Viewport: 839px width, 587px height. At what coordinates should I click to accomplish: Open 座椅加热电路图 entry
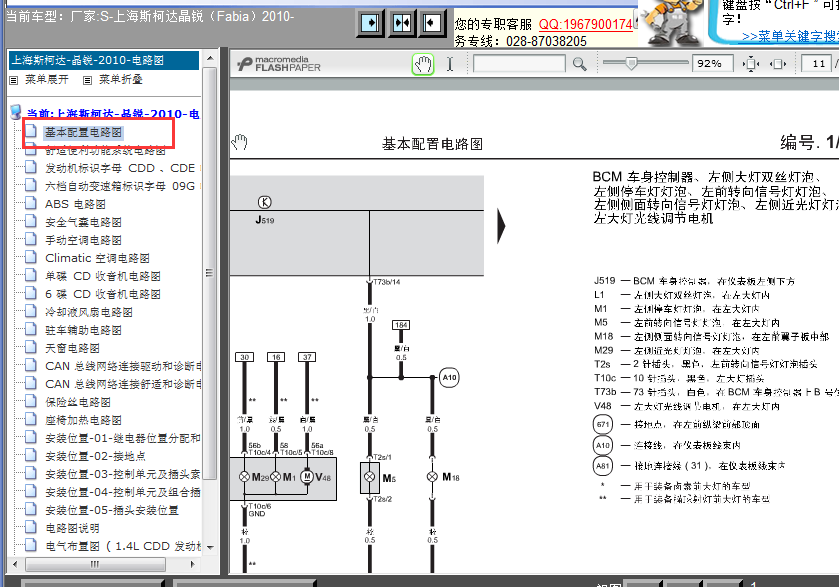83,420
